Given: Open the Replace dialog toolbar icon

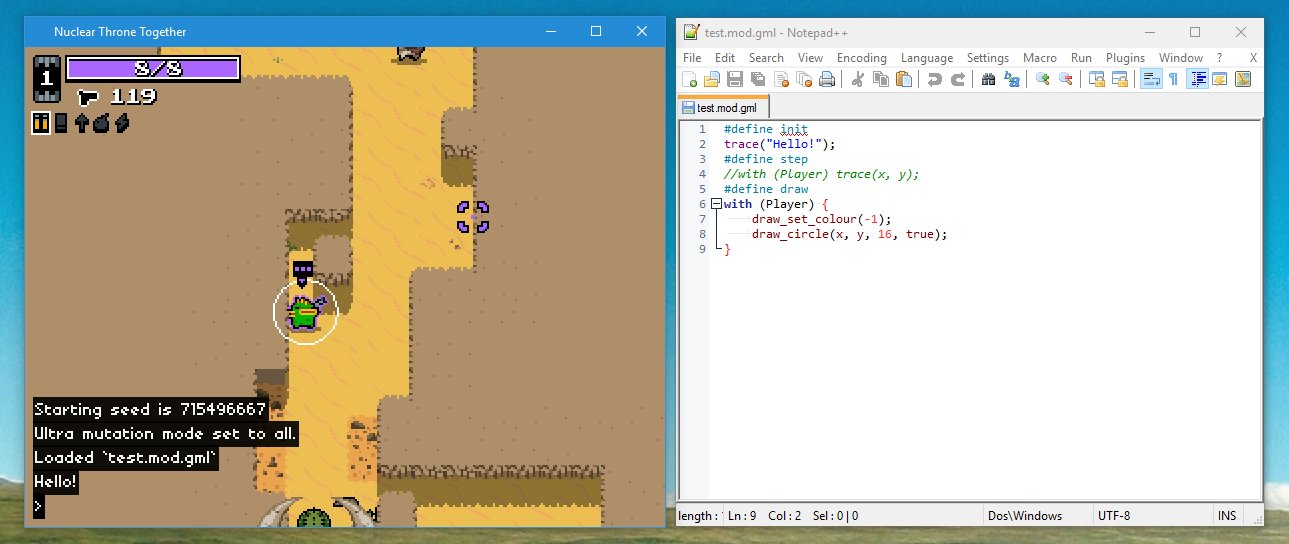Looking at the screenshot, I should pos(1011,80).
